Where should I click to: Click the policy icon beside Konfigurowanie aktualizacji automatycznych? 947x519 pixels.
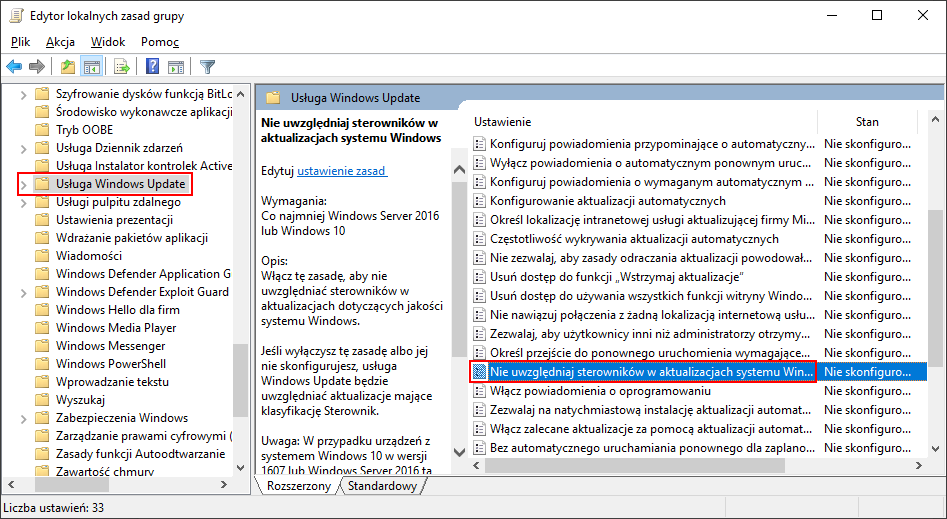(479, 201)
